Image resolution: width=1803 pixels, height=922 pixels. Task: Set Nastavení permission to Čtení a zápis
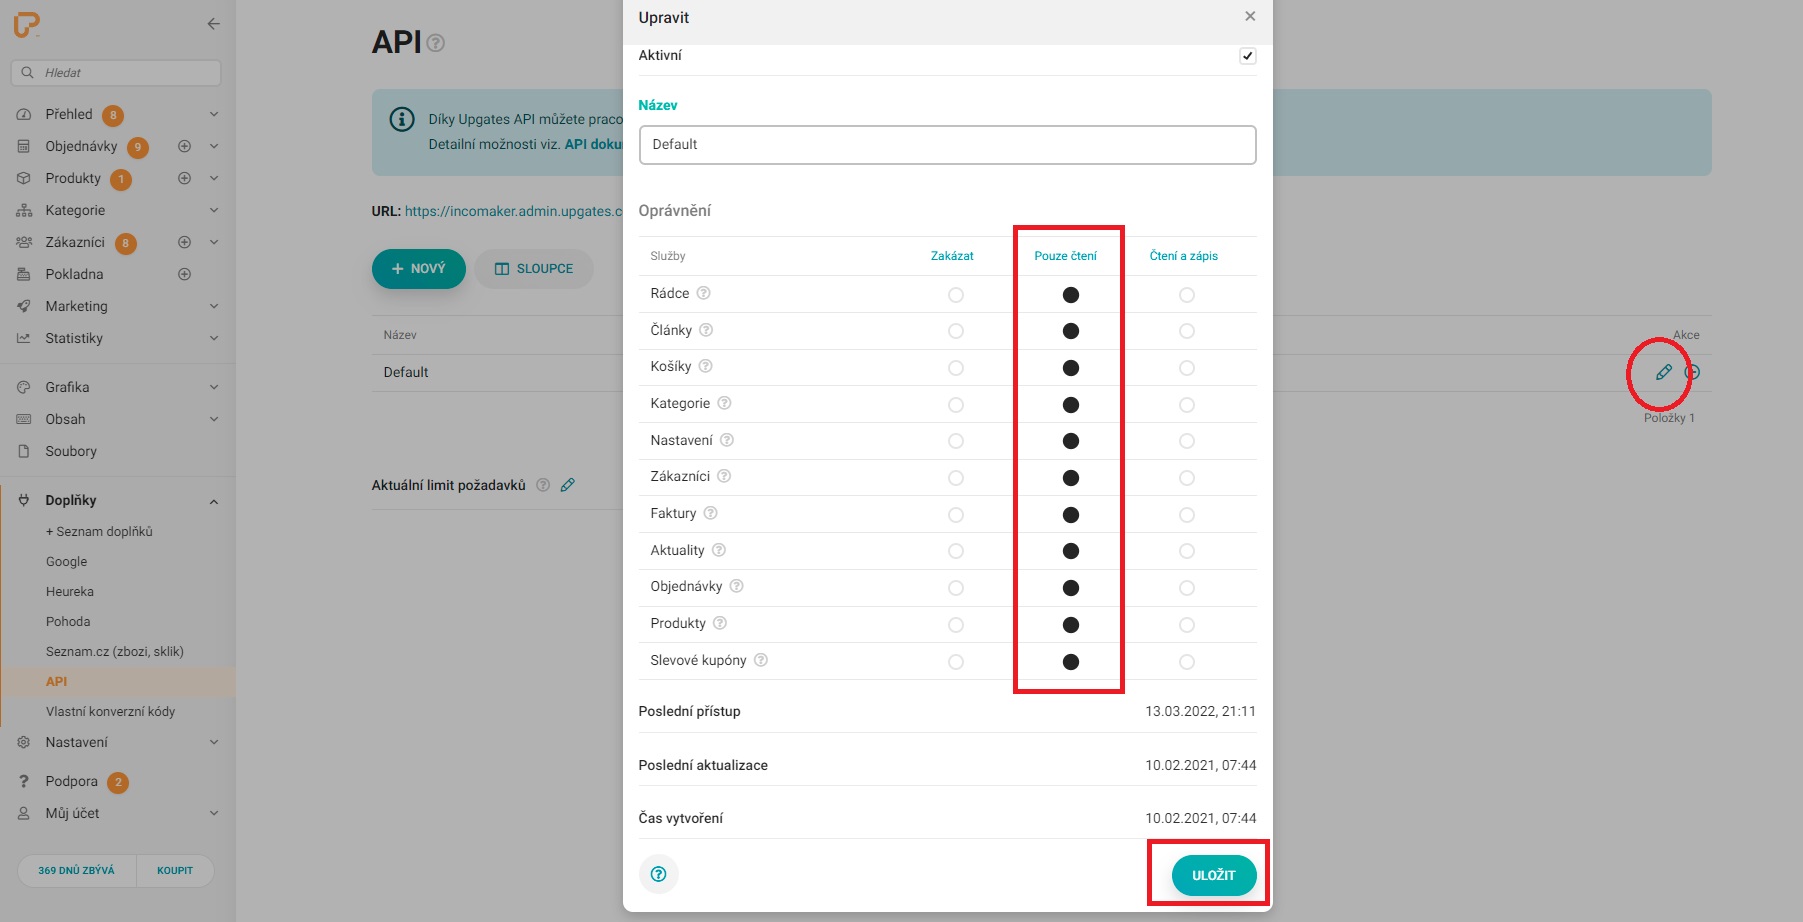(1187, 441)
